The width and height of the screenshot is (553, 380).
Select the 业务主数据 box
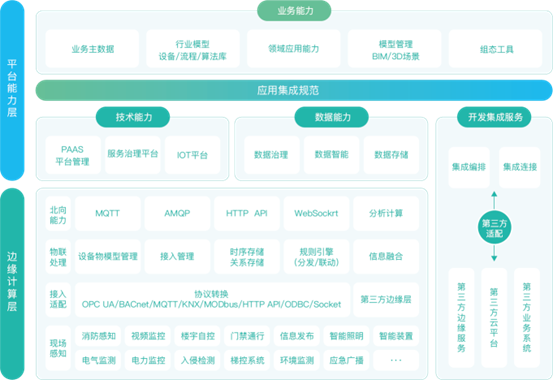[92, 49]
